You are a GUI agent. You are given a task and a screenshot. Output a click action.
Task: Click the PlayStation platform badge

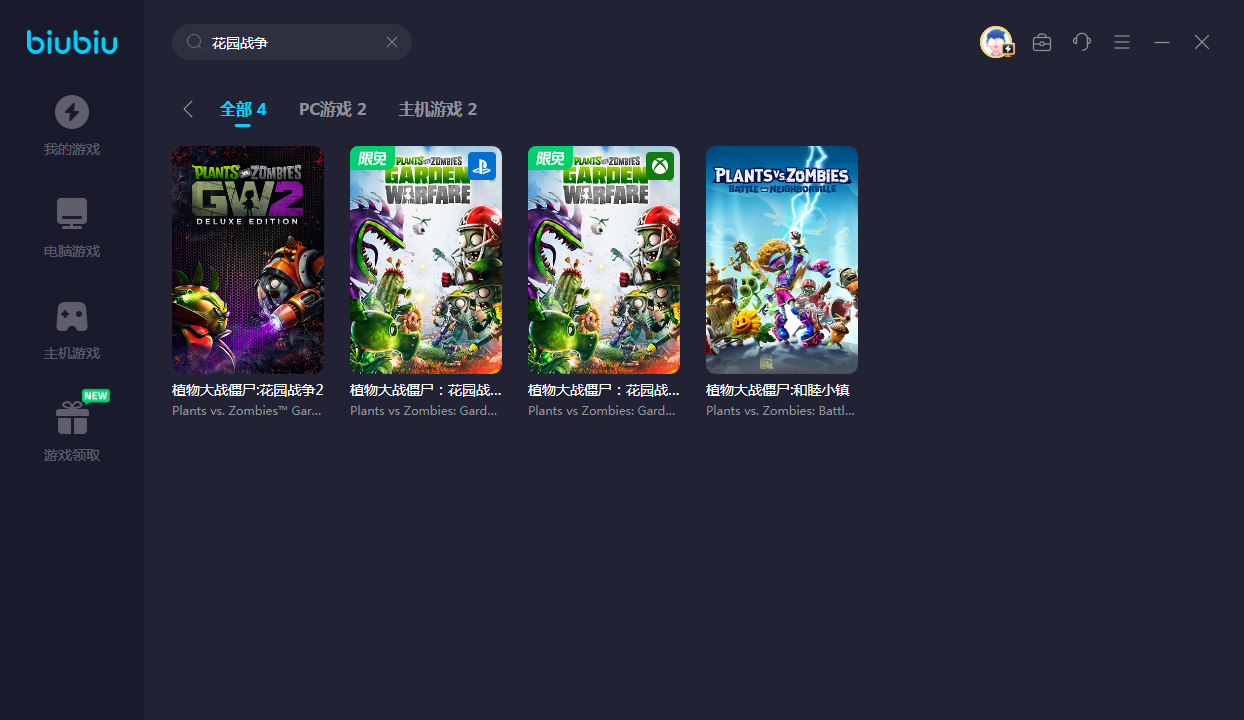pos(482,166)
